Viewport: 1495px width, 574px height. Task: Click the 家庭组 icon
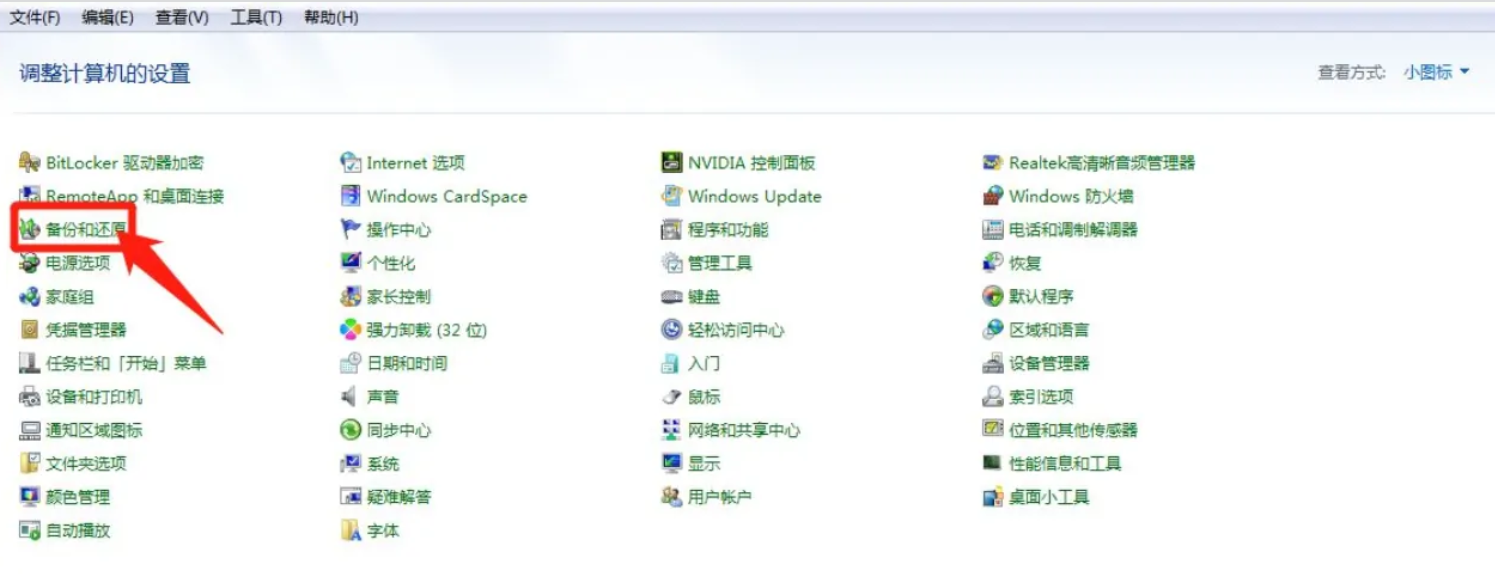tap(29, 297)
